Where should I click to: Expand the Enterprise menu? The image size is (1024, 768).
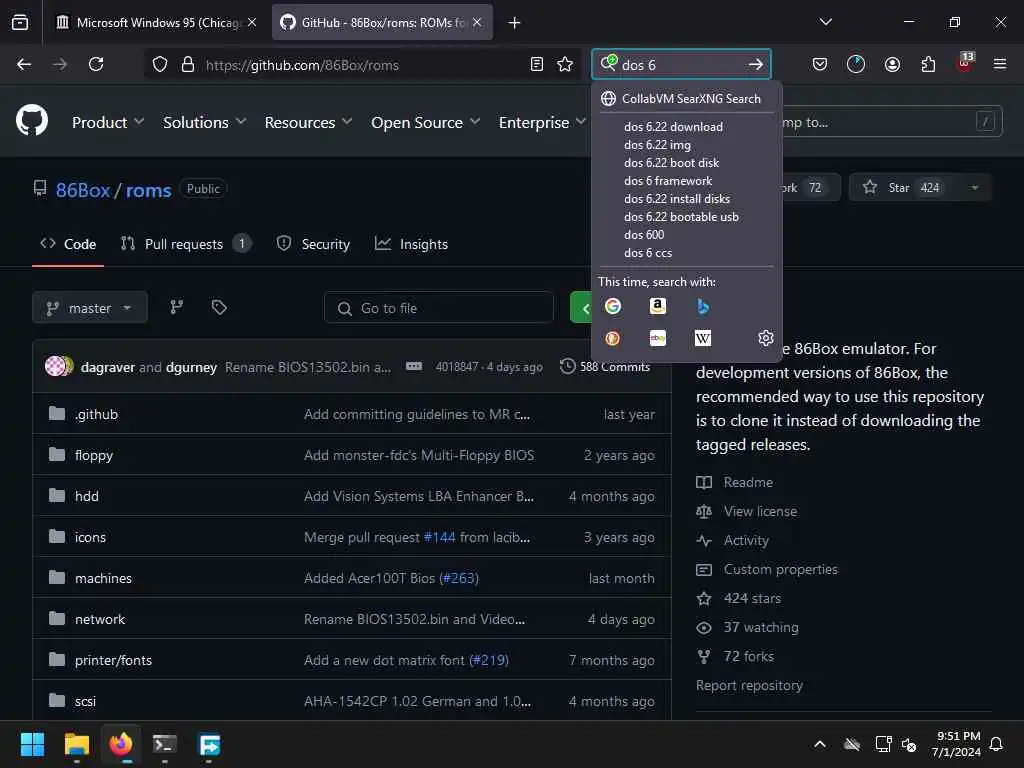(542, 122)
